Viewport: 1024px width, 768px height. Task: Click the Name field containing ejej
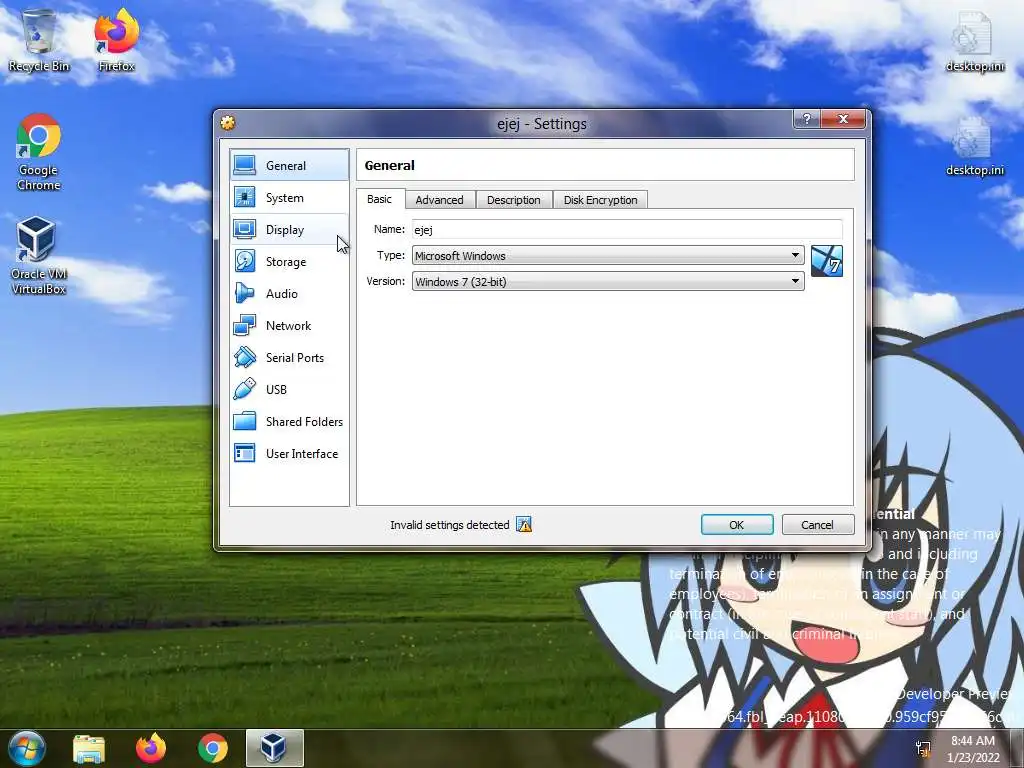pos(627,229)
